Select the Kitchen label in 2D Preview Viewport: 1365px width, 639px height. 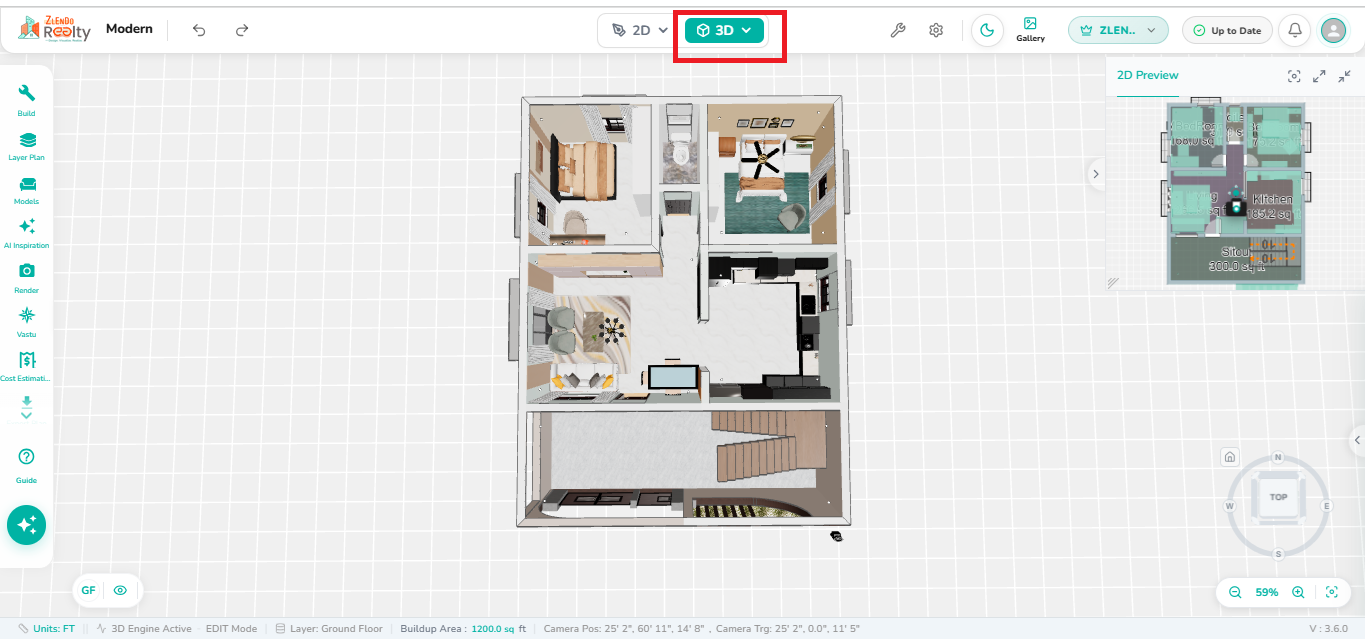pos(1272,199)
